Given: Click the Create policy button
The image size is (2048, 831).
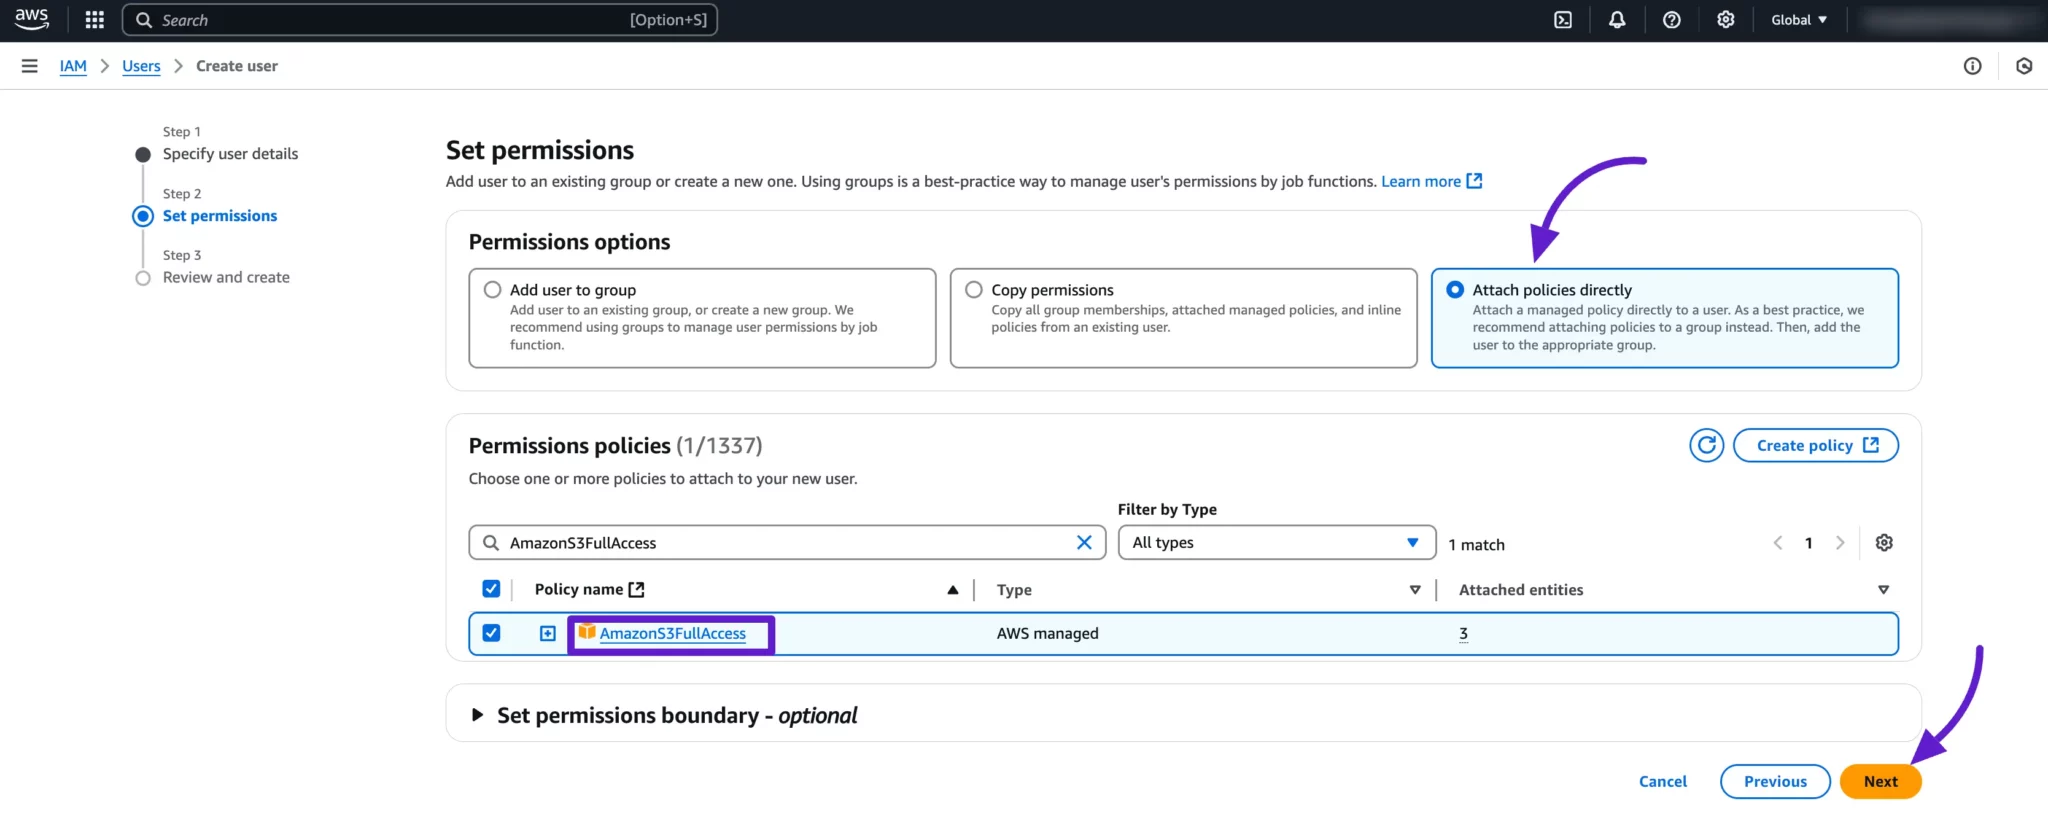Looking at the screenshot, I should (1815, 445).
